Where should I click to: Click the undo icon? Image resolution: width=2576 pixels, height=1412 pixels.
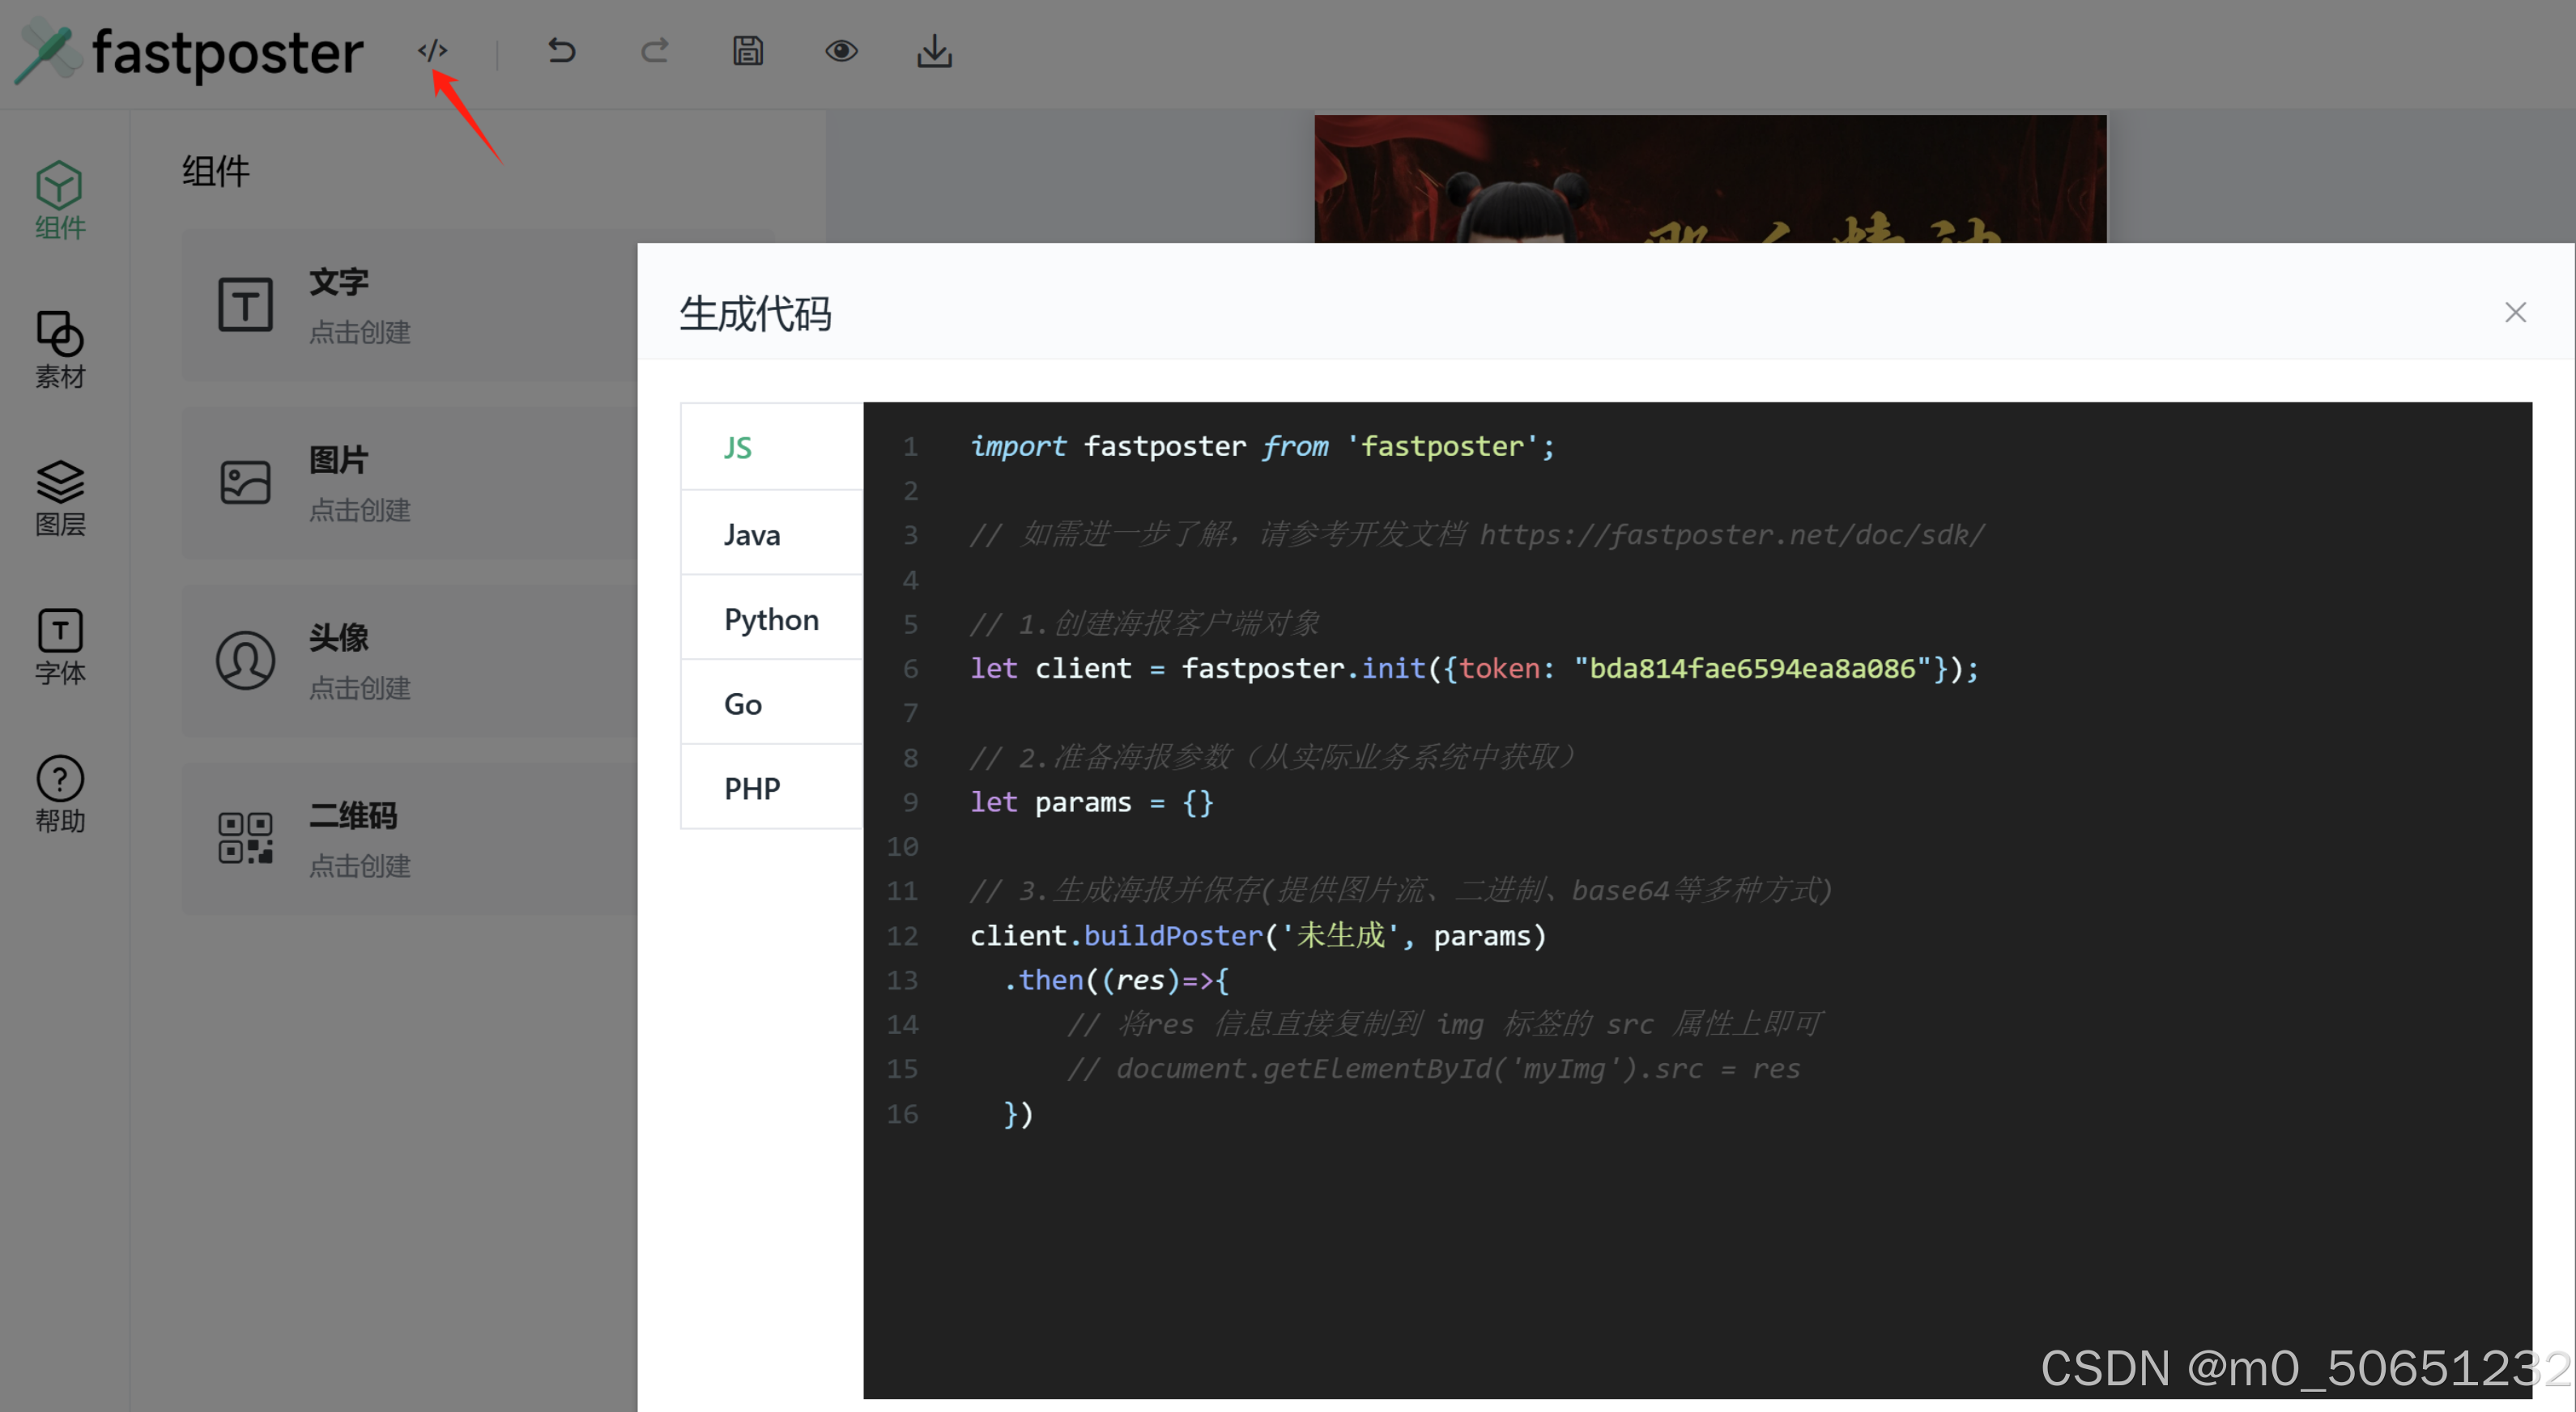click(560, 50)
